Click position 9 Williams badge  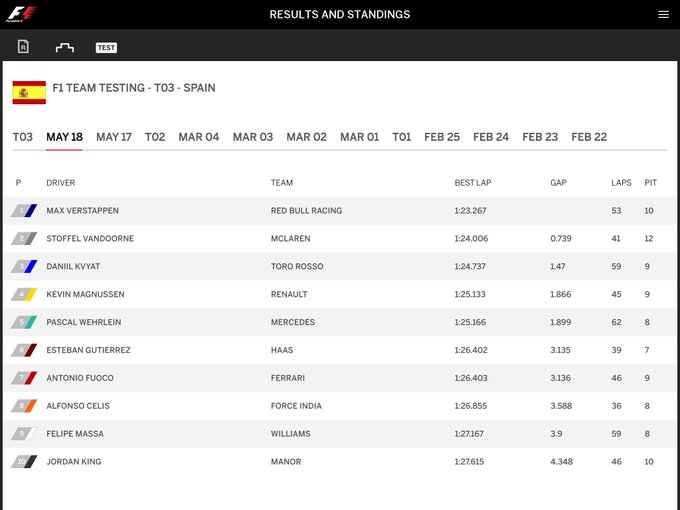coord(24,434)
